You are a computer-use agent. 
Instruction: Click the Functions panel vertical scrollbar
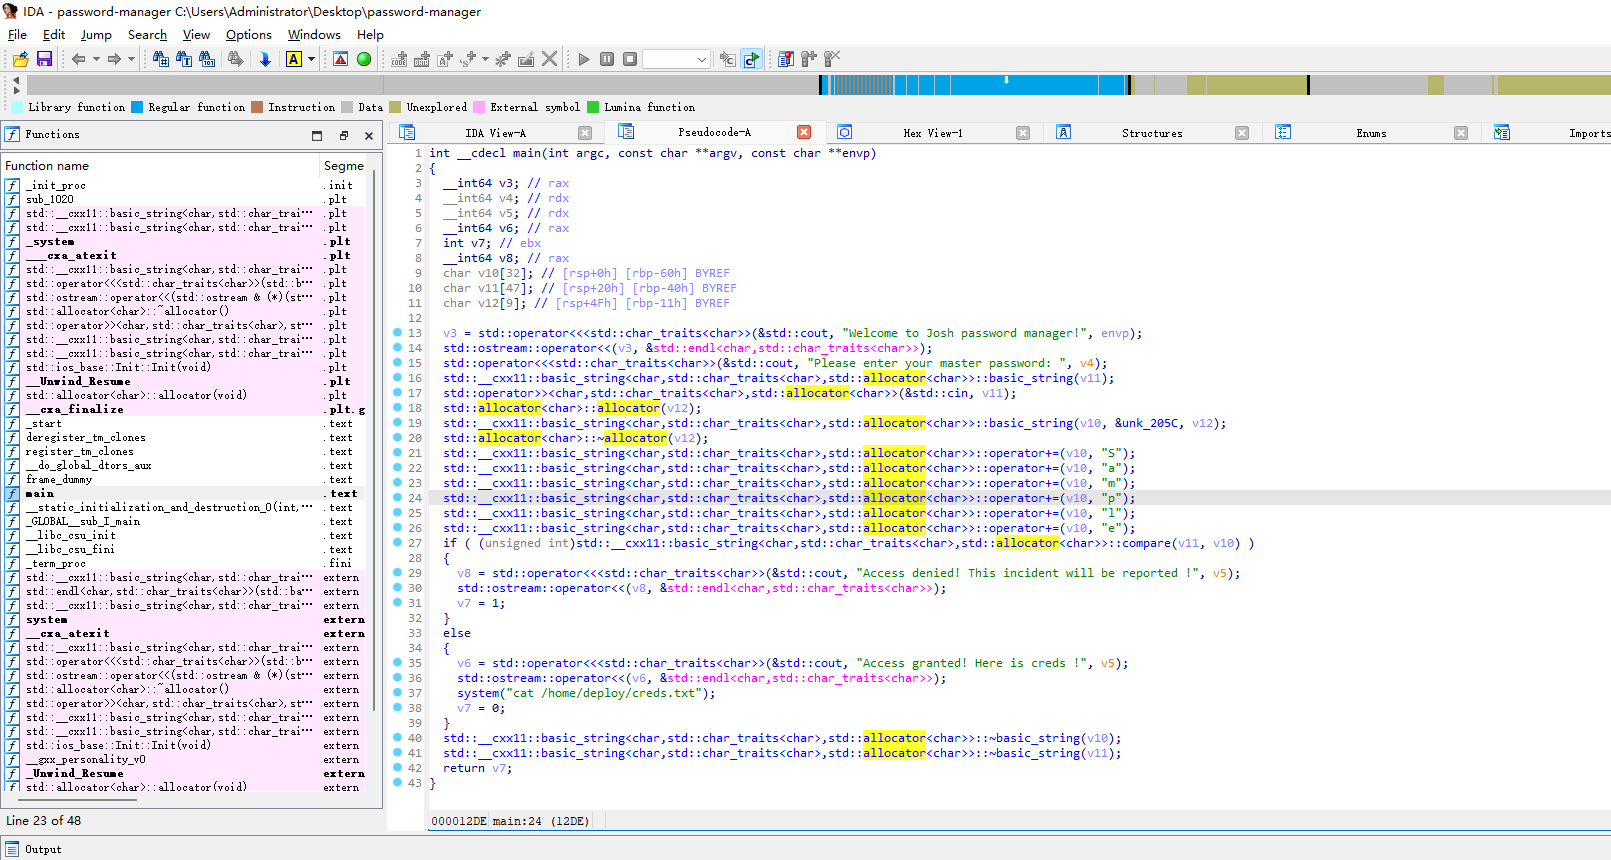pyautogui.click(x=375, y=440)
